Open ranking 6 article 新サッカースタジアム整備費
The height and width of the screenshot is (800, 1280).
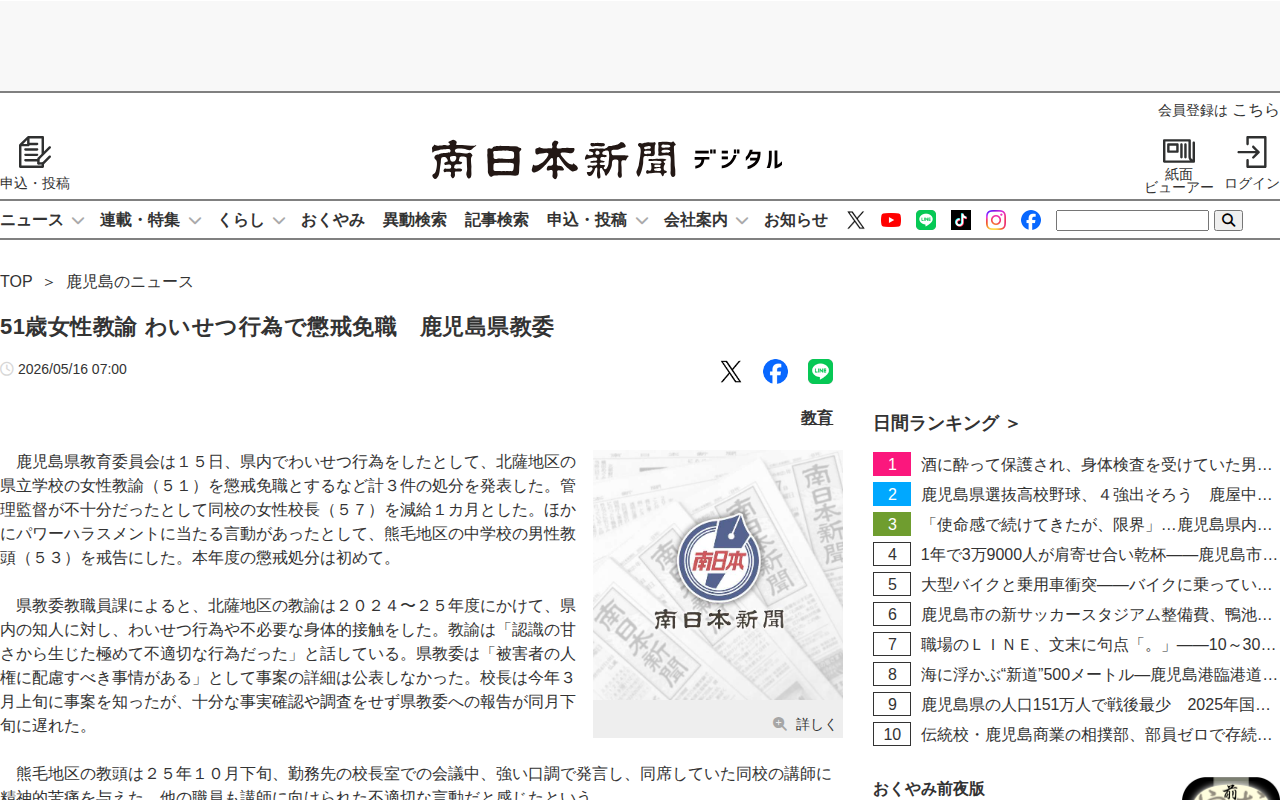[1096, 614]
